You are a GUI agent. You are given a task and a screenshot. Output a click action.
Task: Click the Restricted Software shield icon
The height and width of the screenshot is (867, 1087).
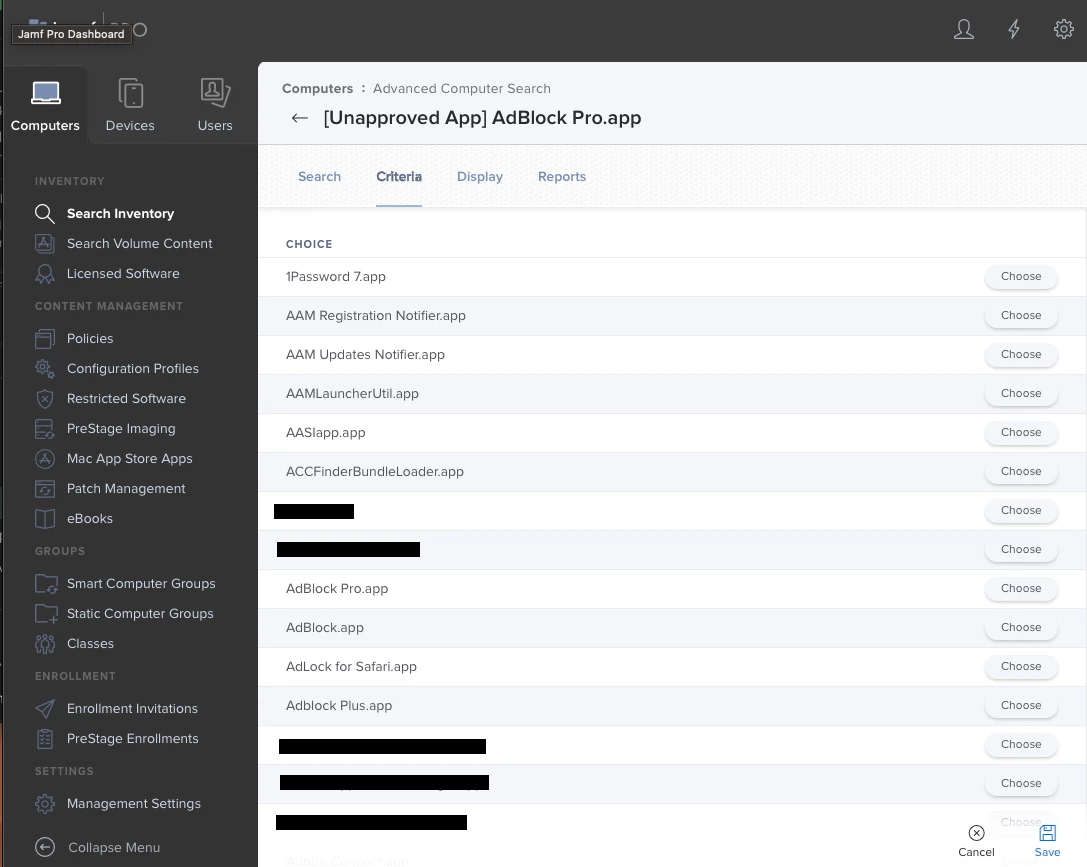click(44, 399)
